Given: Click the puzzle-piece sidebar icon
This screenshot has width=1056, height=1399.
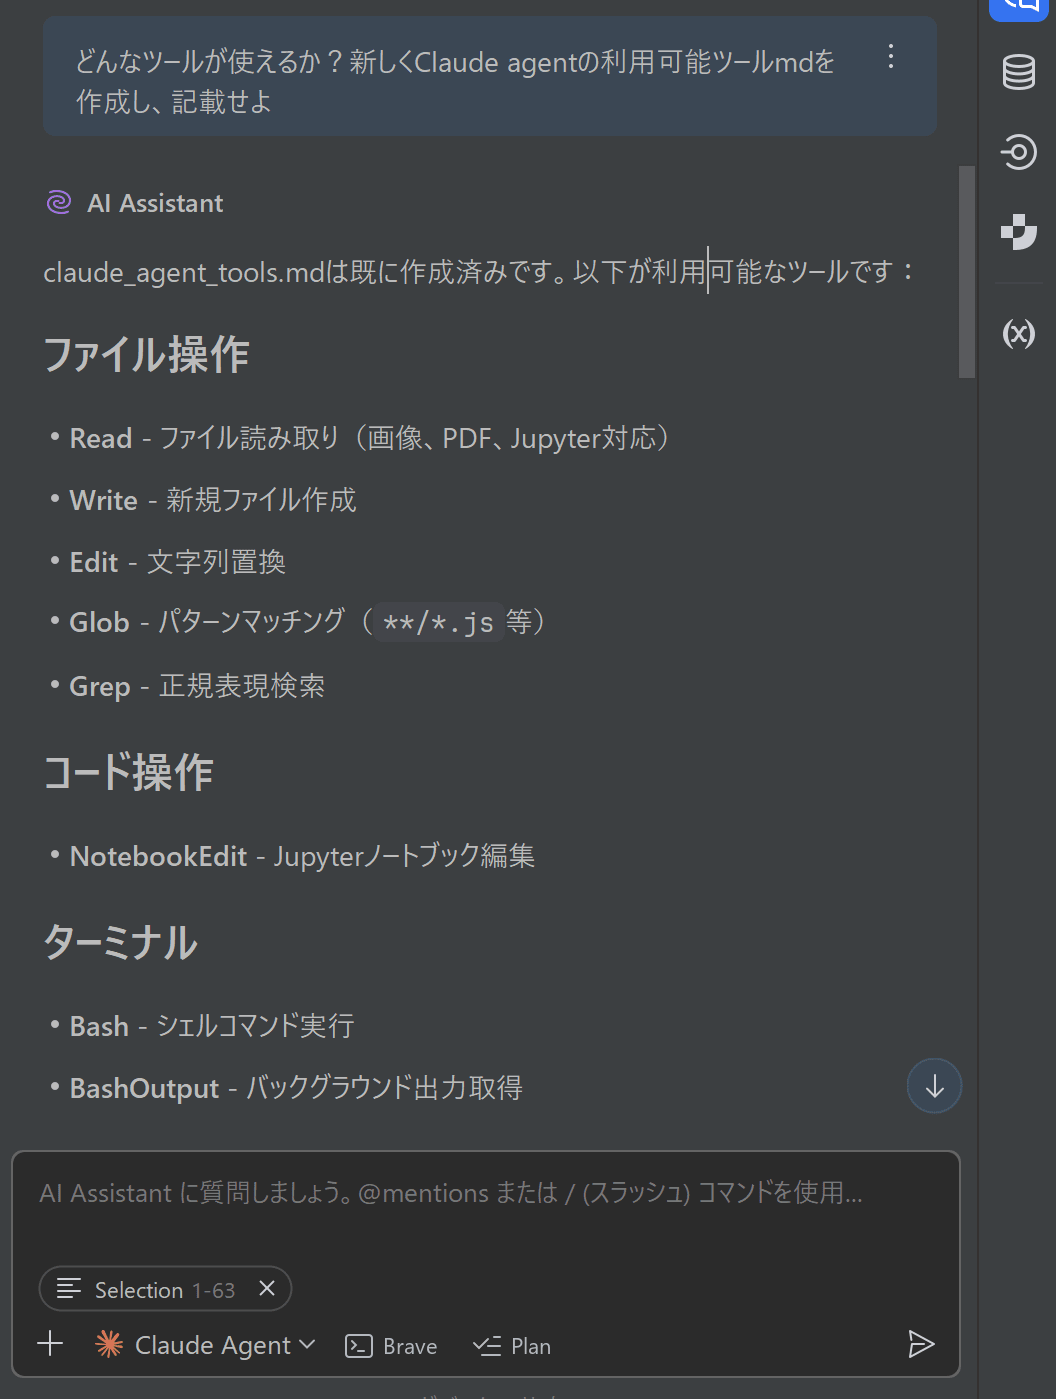Looking at the screenshot, I should click(x=1018, y=232).
